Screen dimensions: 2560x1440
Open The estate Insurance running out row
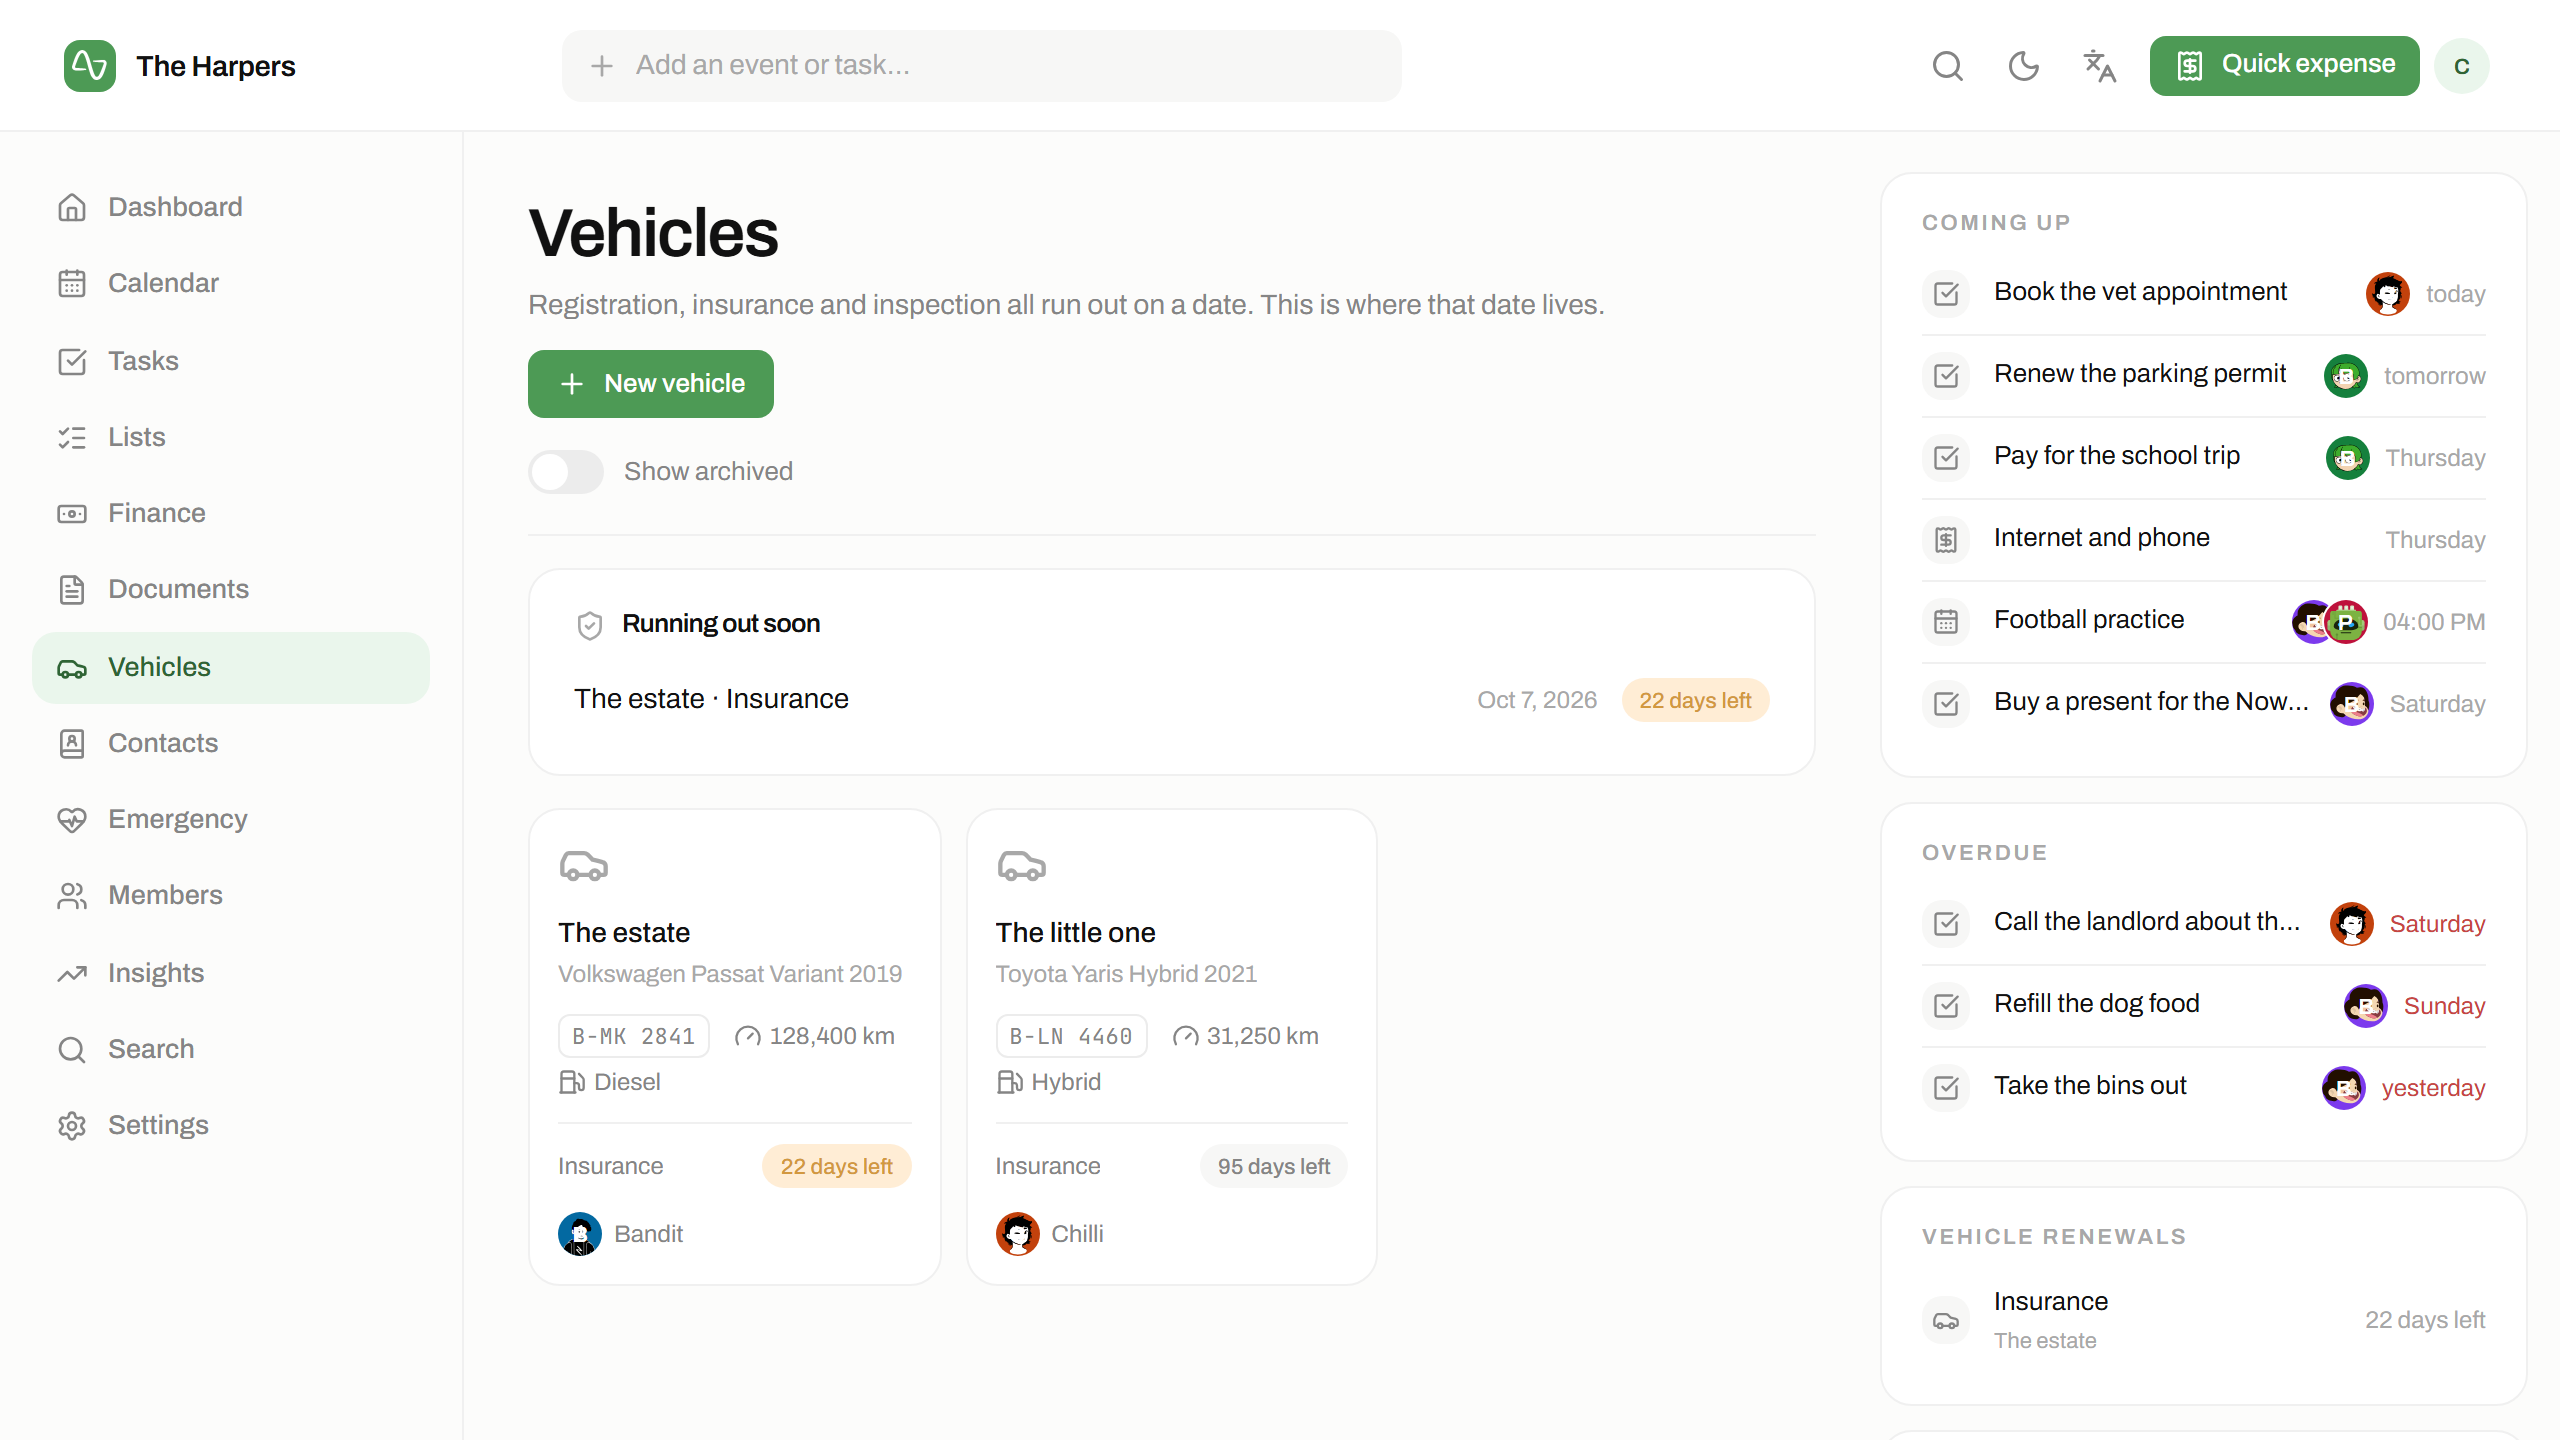(1171, 700)
